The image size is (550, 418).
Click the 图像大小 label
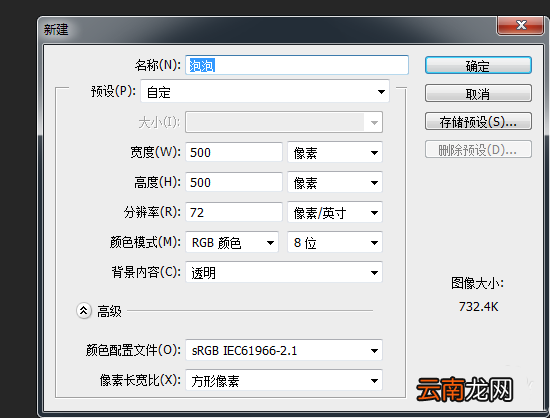click(477, 283)
